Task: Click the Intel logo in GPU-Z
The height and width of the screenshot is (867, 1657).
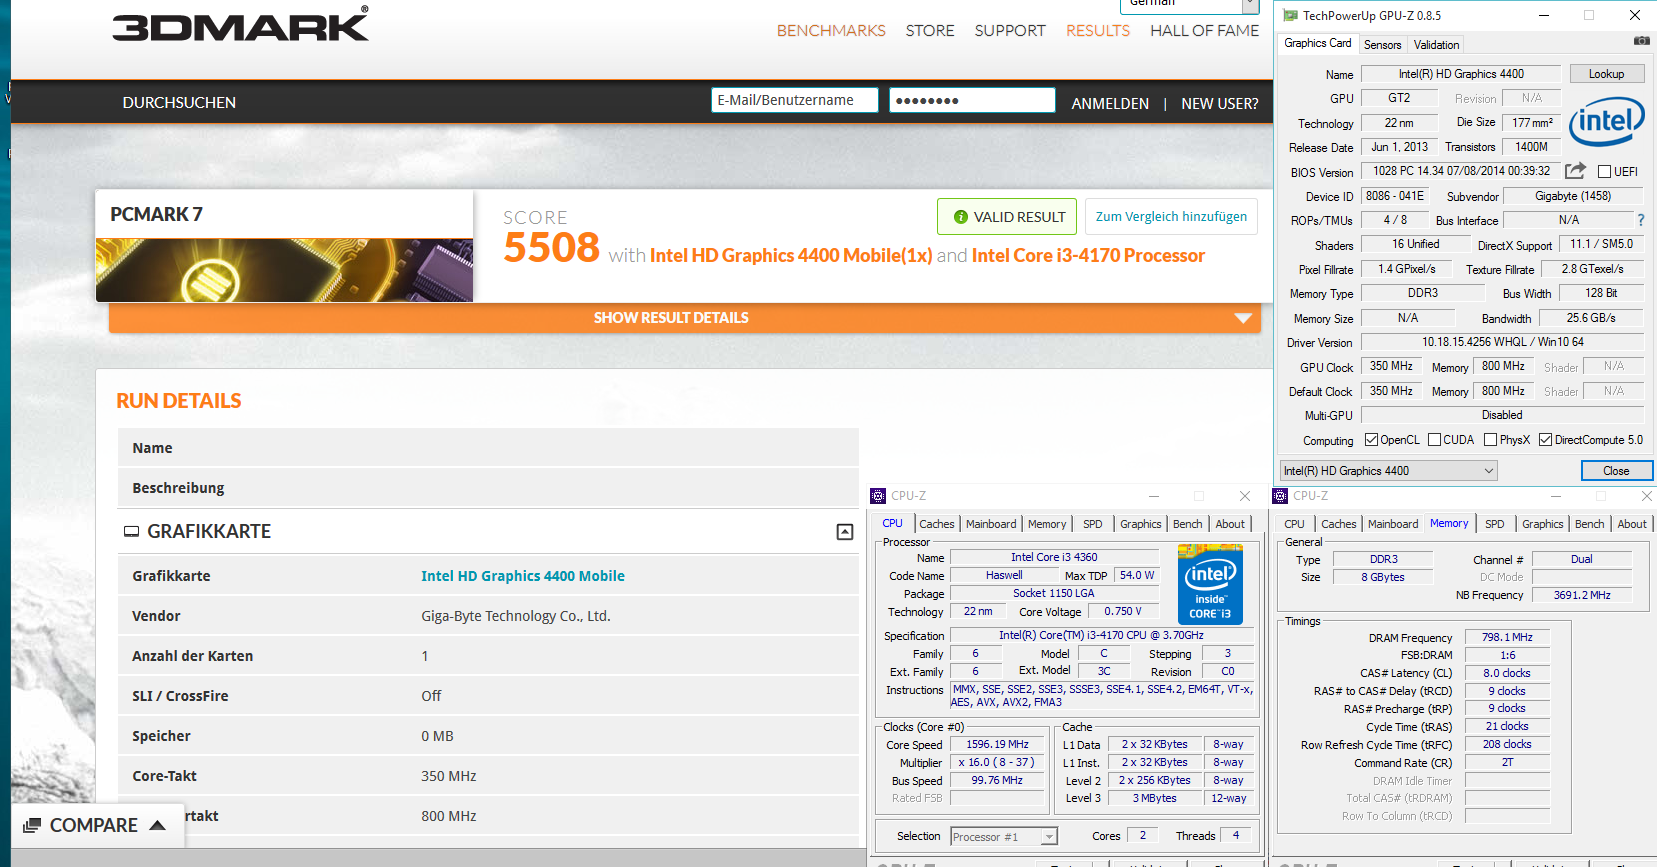Action: (1606, 122)
